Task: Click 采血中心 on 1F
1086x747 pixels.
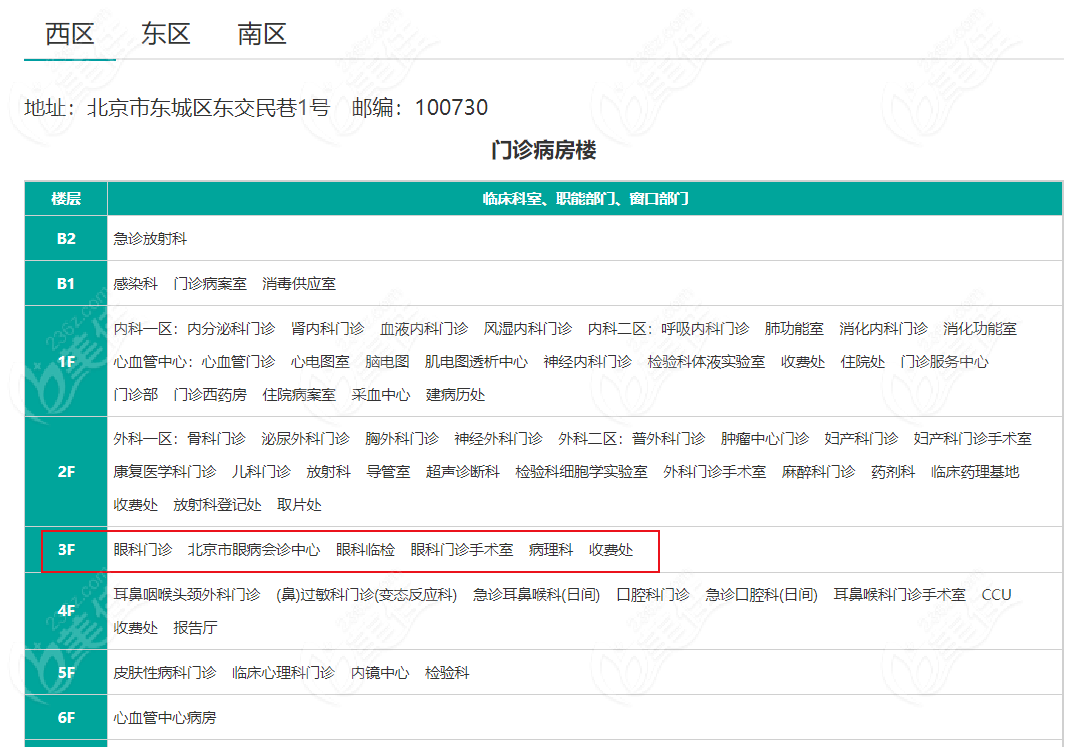Action: [x=381, y=395]
